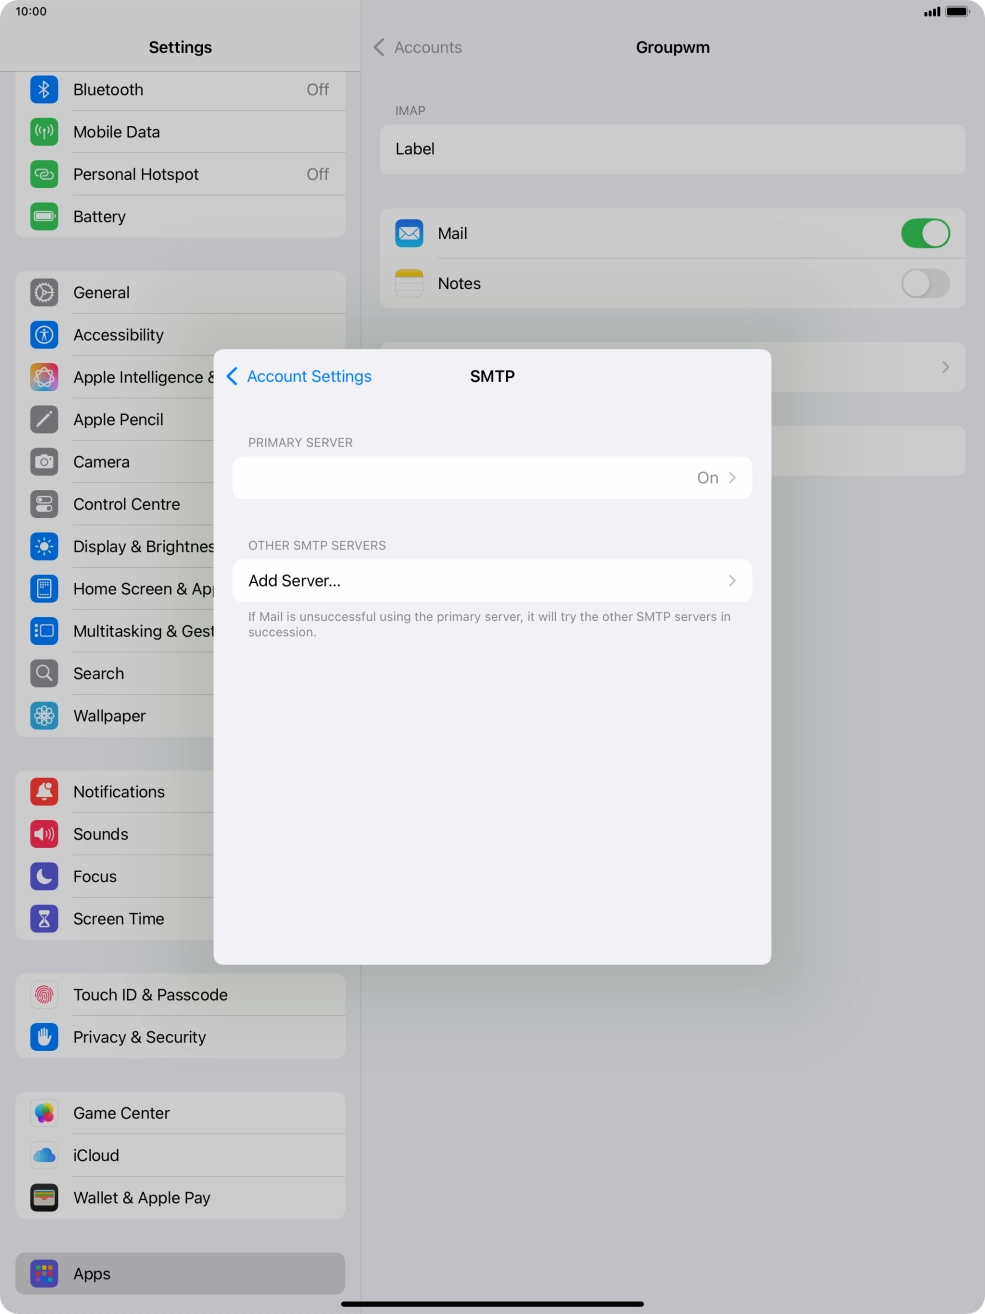Open the Apps section in sidebar
The image size is (985, 1314).
coord(92,1274)
